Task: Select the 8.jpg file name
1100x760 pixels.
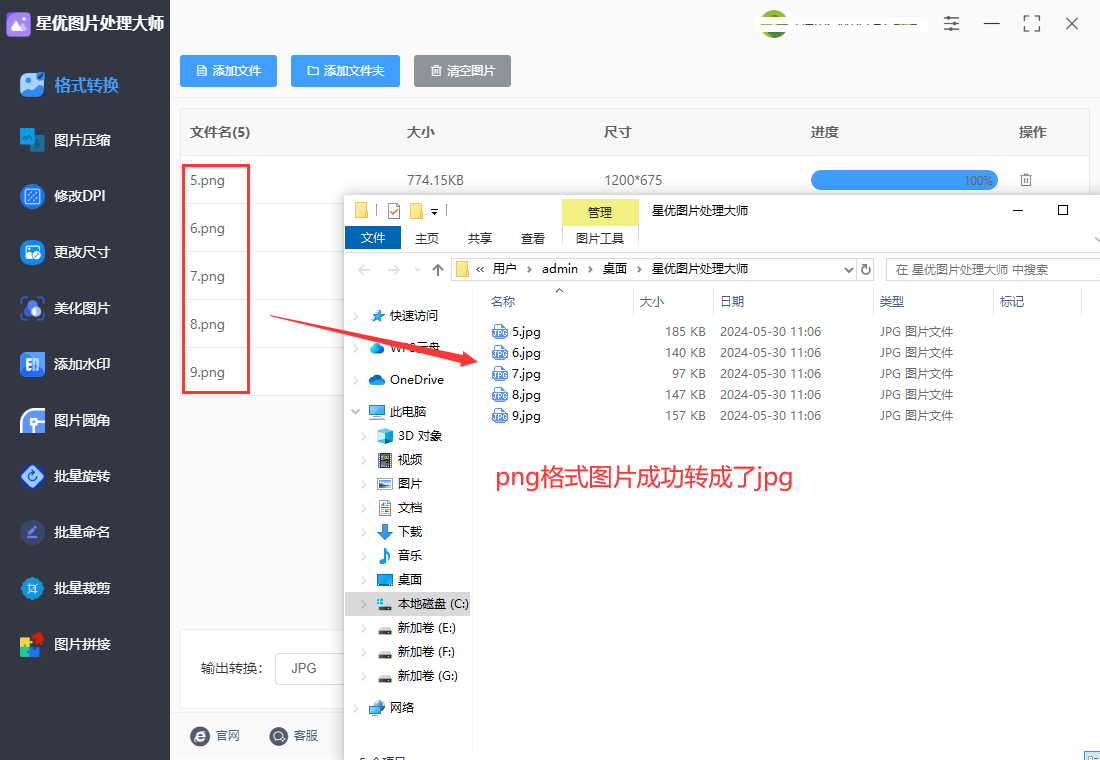Action: pyautogui.click(x=526, y=394)
